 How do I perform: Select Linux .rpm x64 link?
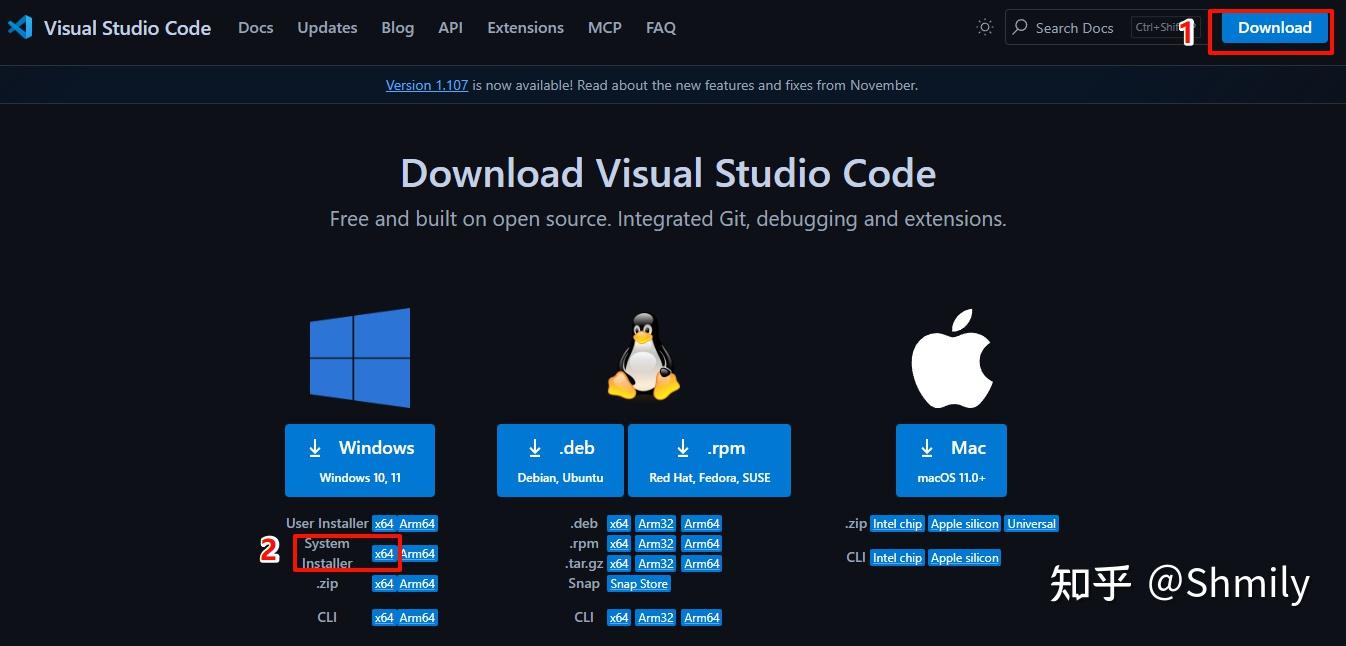click(x=619, y=544)
